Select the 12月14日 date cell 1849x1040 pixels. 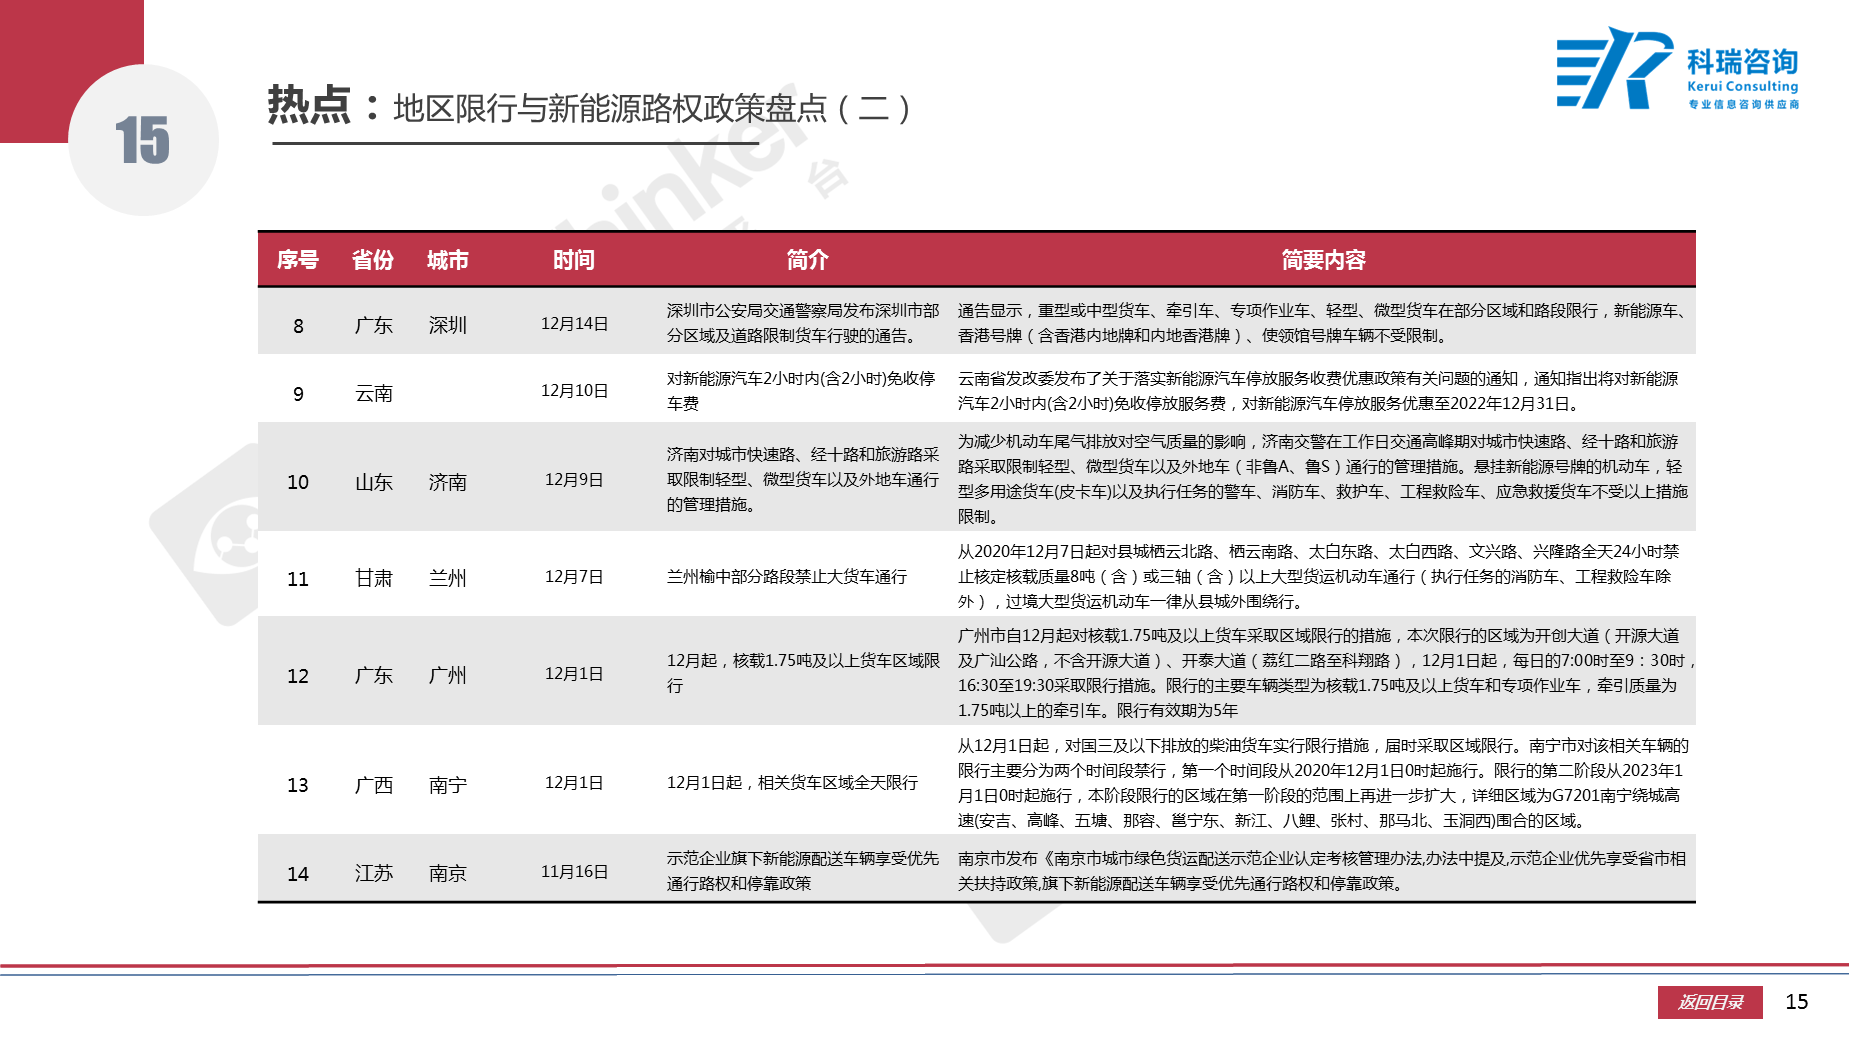[x=574, y=324]
